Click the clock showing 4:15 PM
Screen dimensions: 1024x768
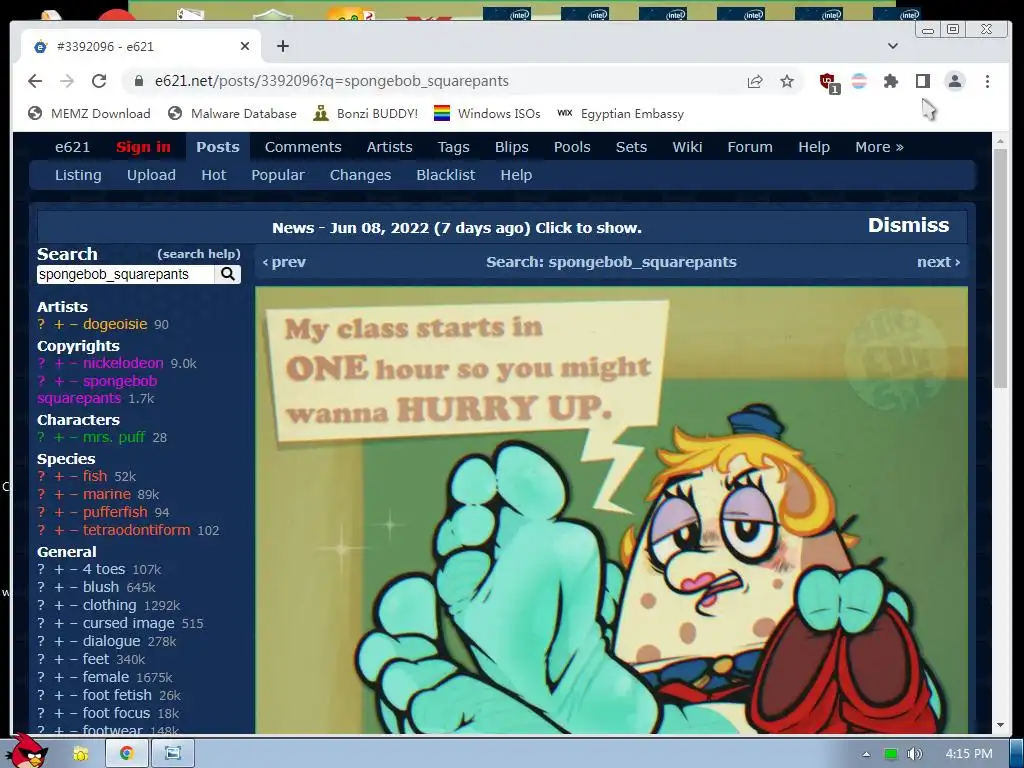coord(969,754)
